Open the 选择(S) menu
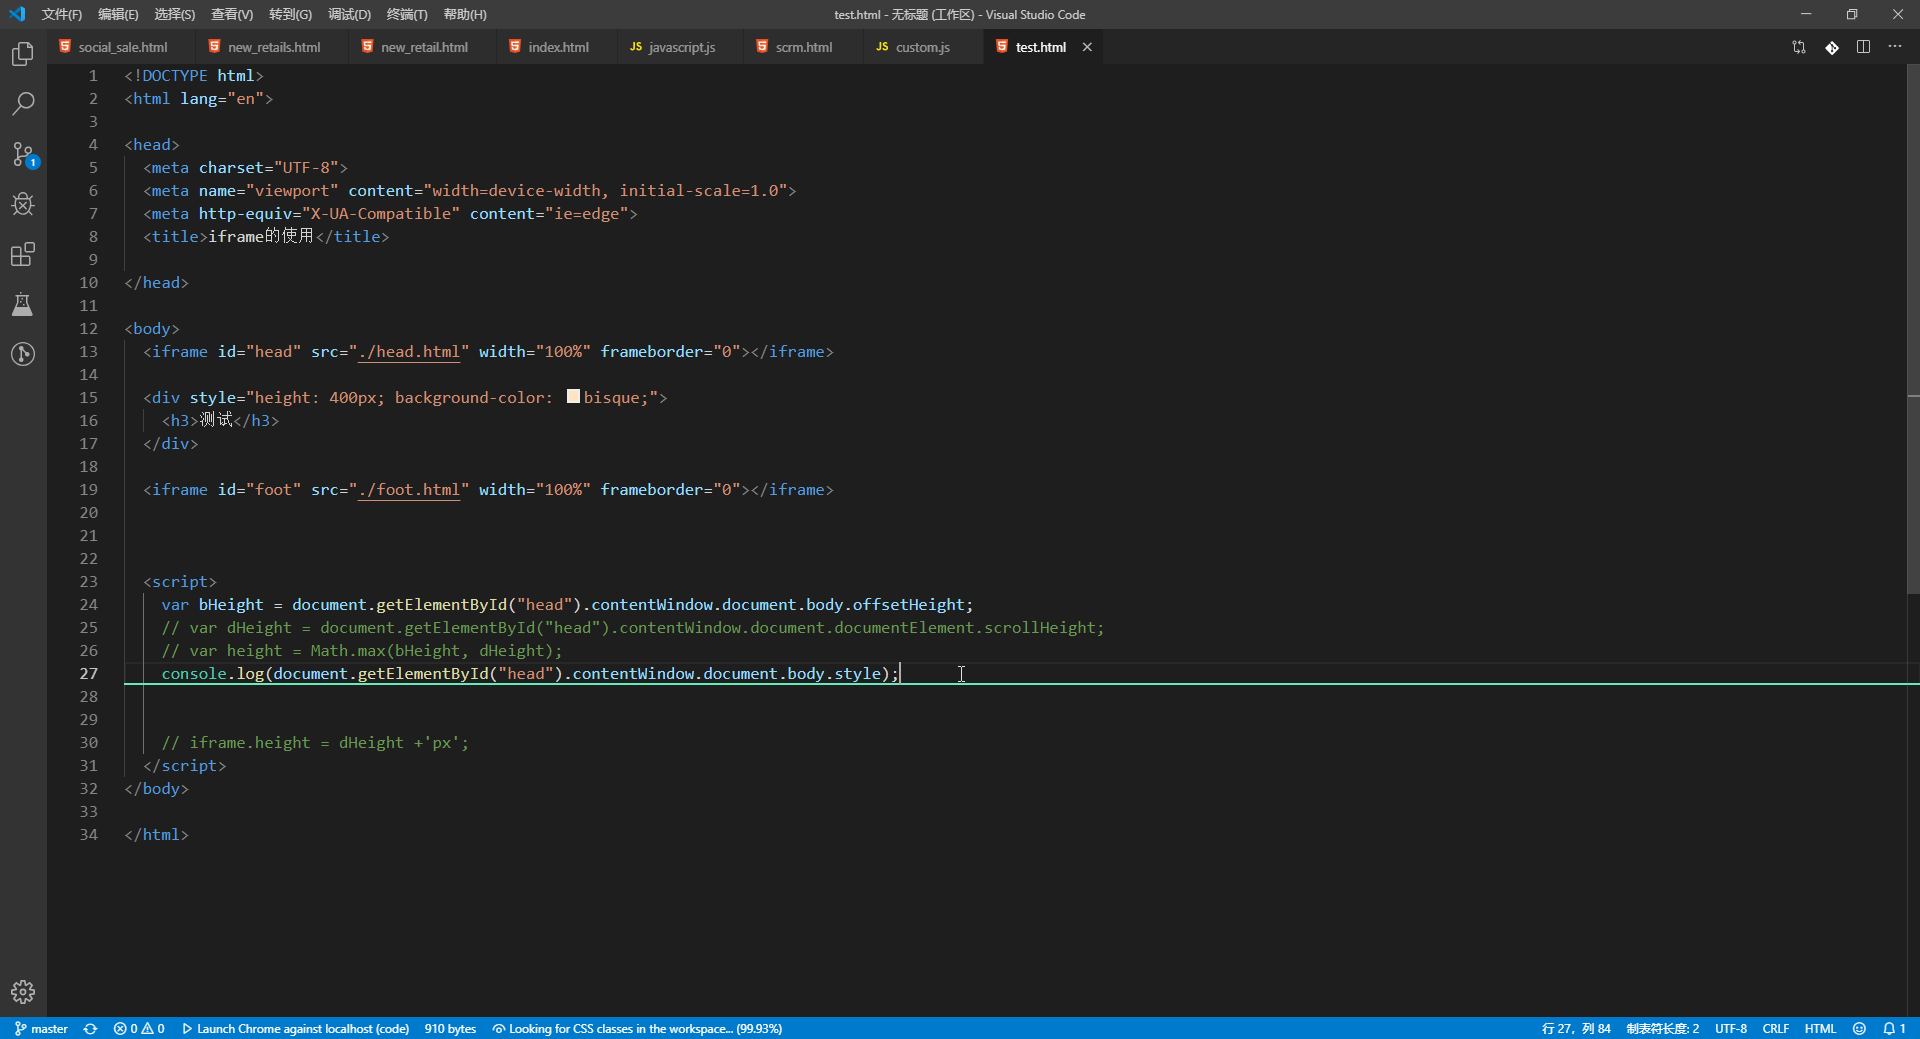This screenshot has width=1920, height=1039. [x=174, y=14]
